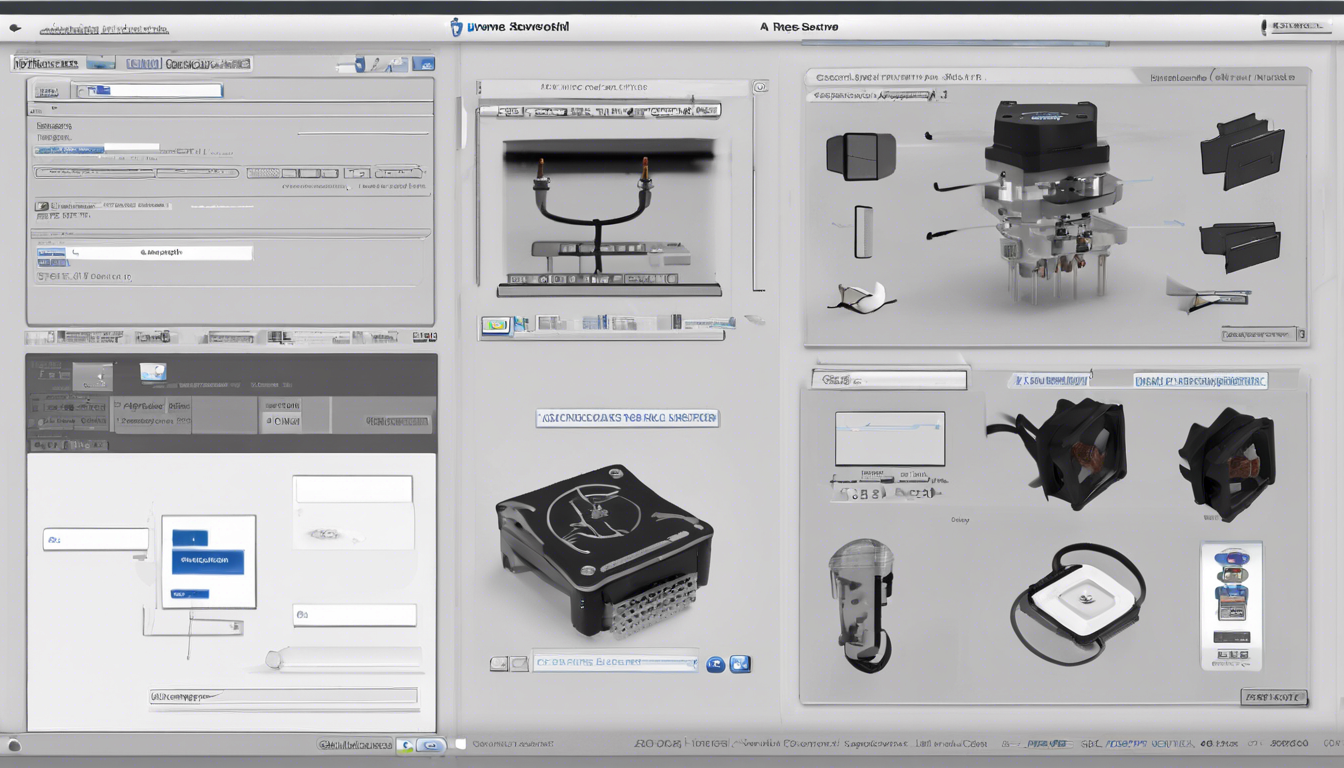Tick the white checkbox in the status bar
This screenshot has height=768, width=1344.
click(x=460, y=744)
